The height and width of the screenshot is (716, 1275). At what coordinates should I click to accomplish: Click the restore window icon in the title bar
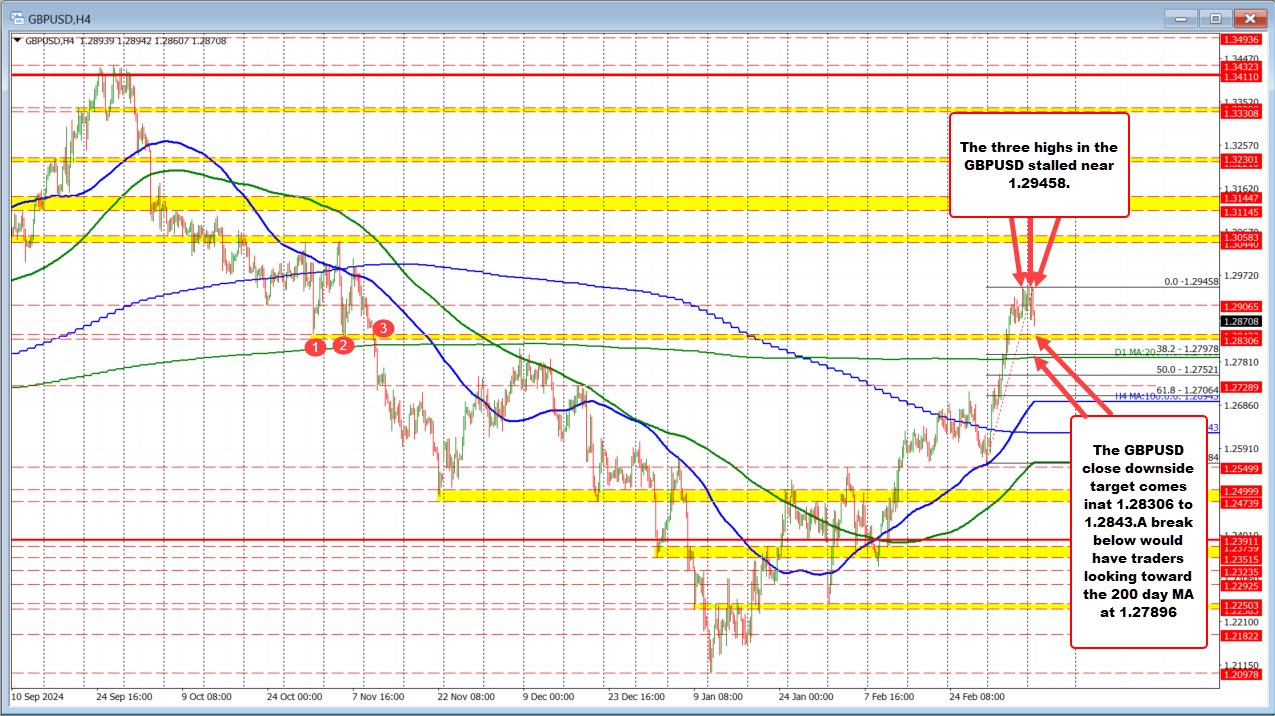(x=1214, y=17)
